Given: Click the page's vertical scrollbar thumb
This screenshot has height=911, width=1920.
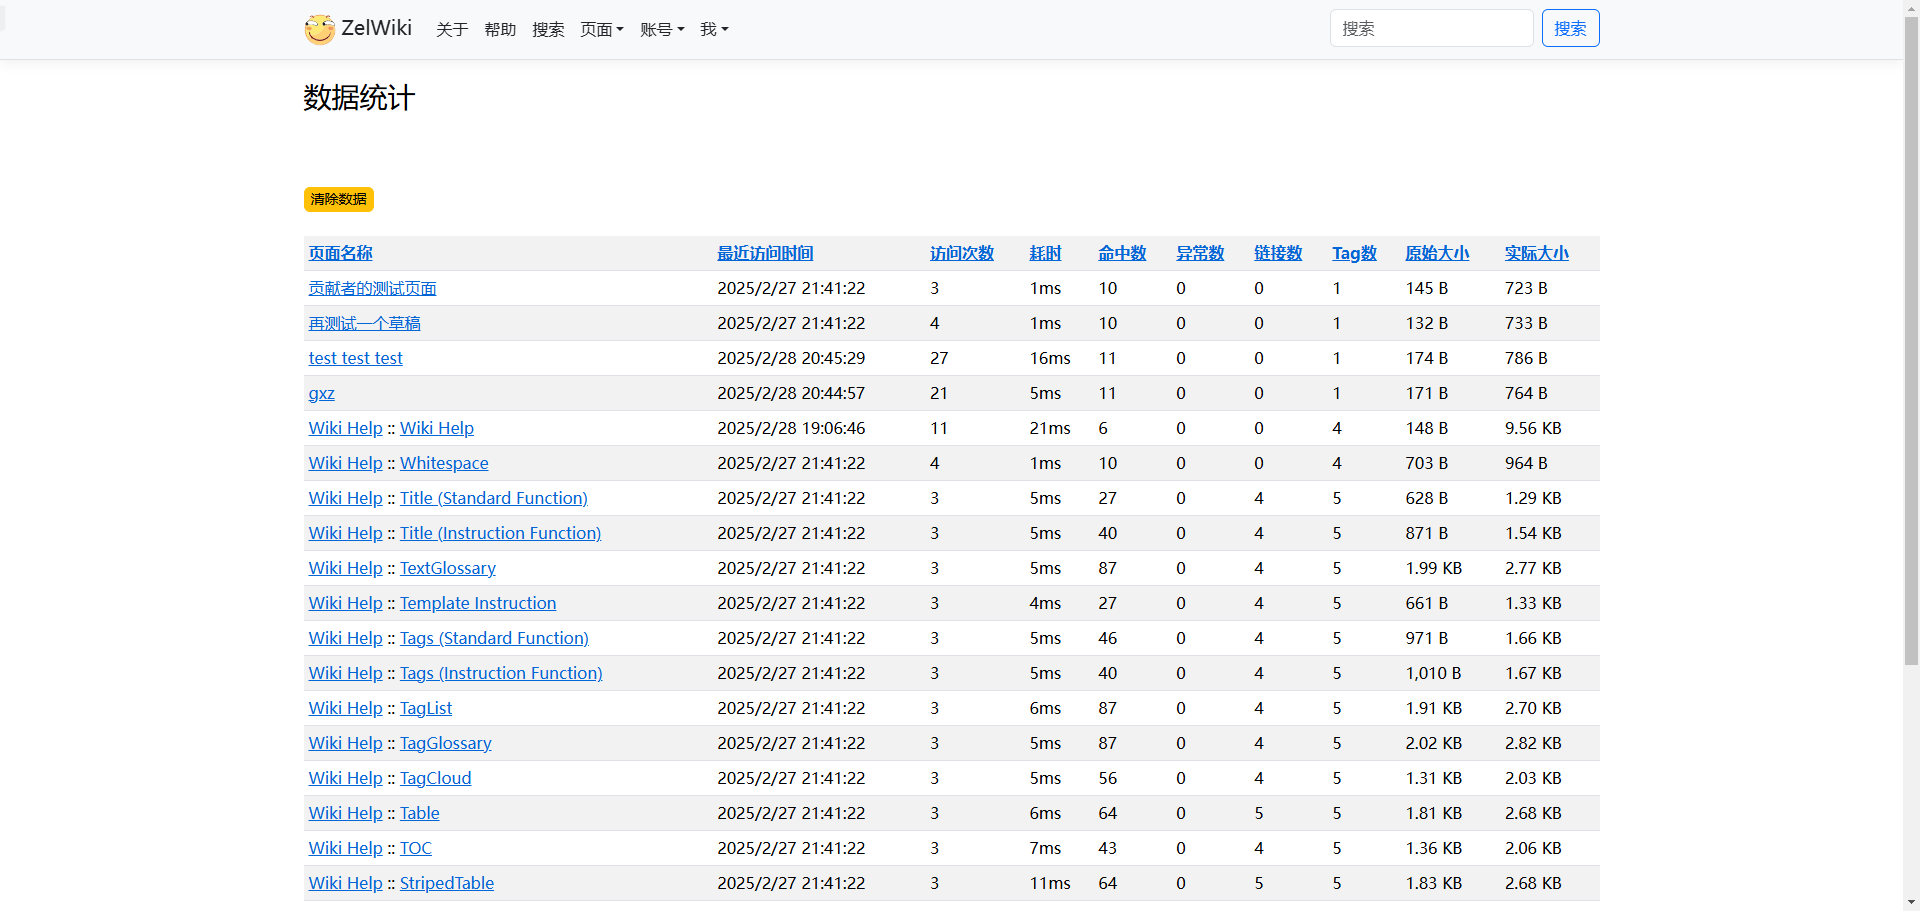Looking at the screenshot, I should coord(1911,340).
